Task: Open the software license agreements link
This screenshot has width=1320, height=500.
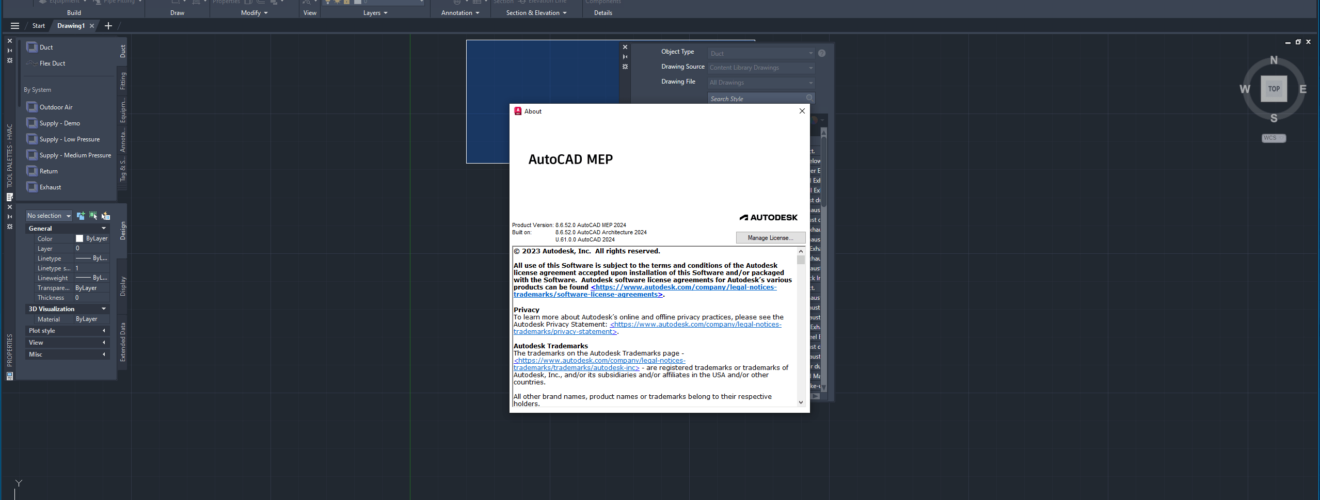Action: click(x=644, y=291)
